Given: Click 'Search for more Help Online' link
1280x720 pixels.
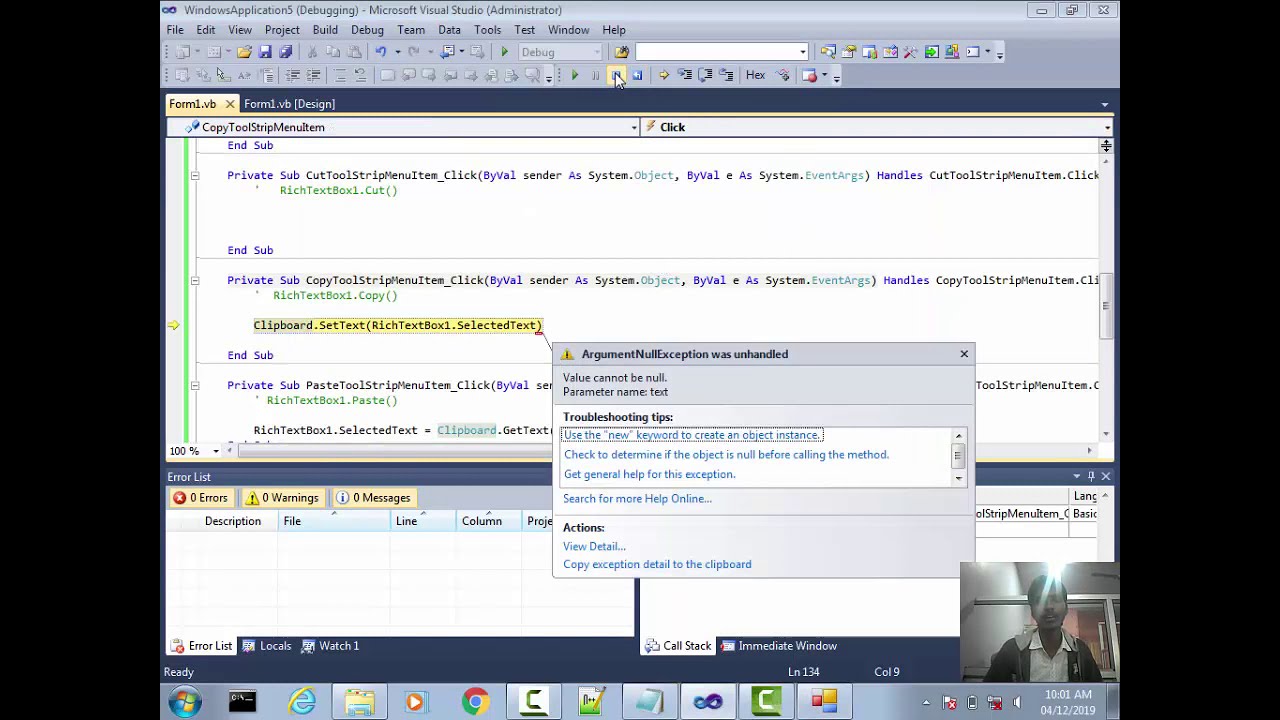Looking at the screenshot, I should point(637,499).
